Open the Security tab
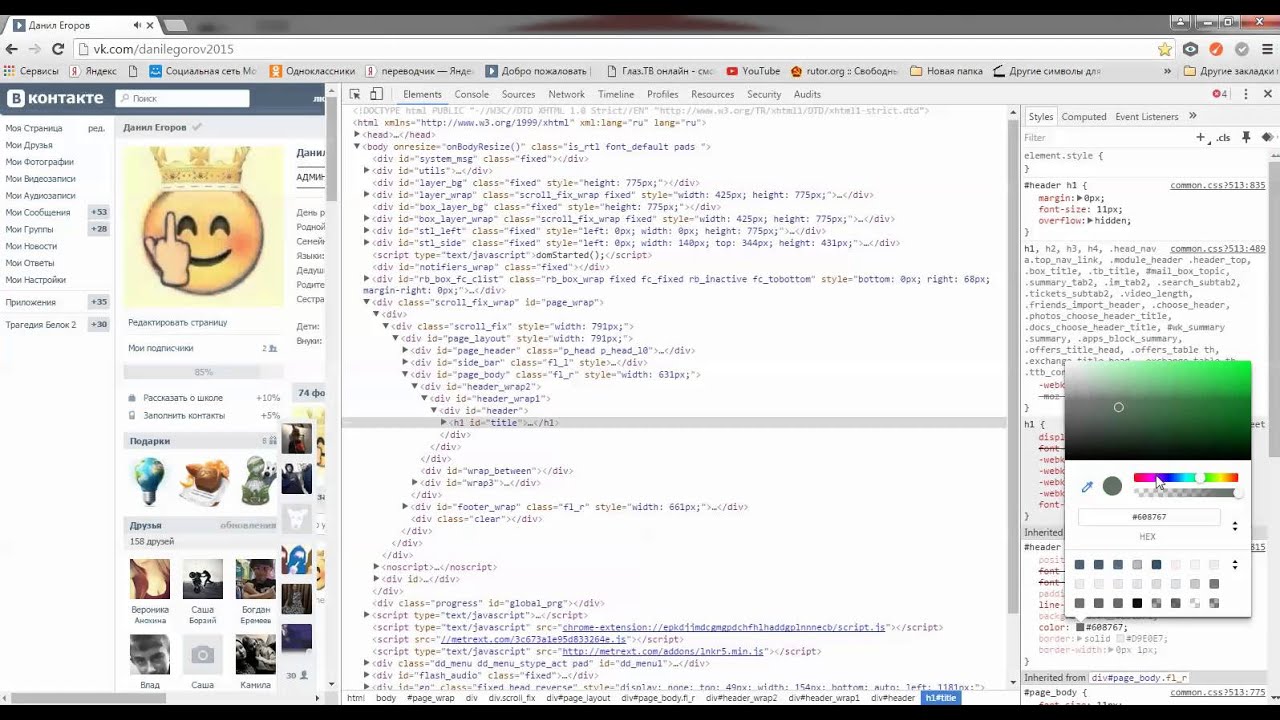 [764, 94]
